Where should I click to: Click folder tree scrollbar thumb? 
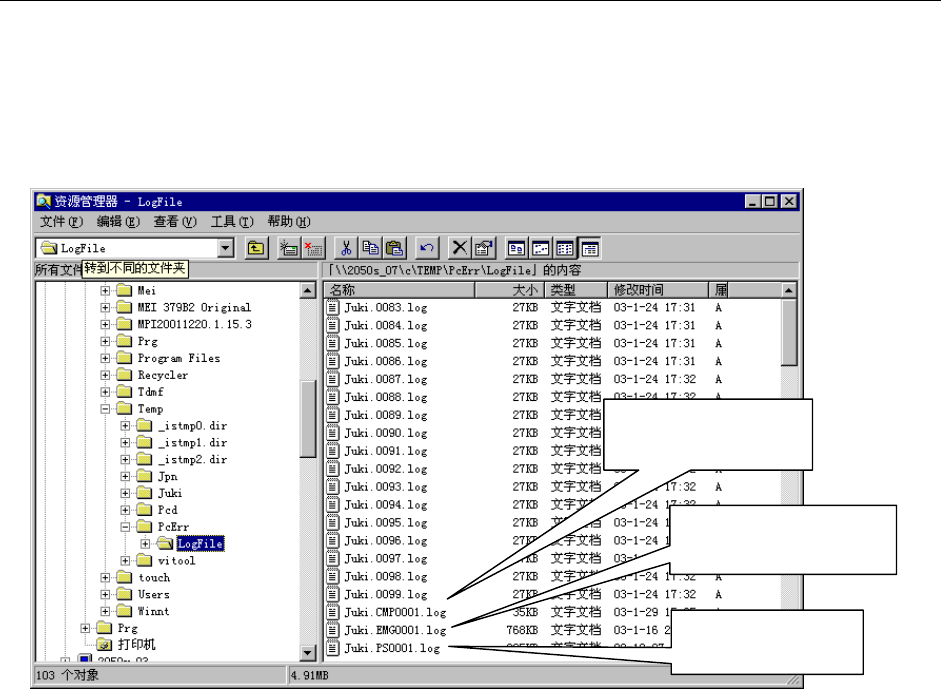pyautogui.click(x=307, y=419)
